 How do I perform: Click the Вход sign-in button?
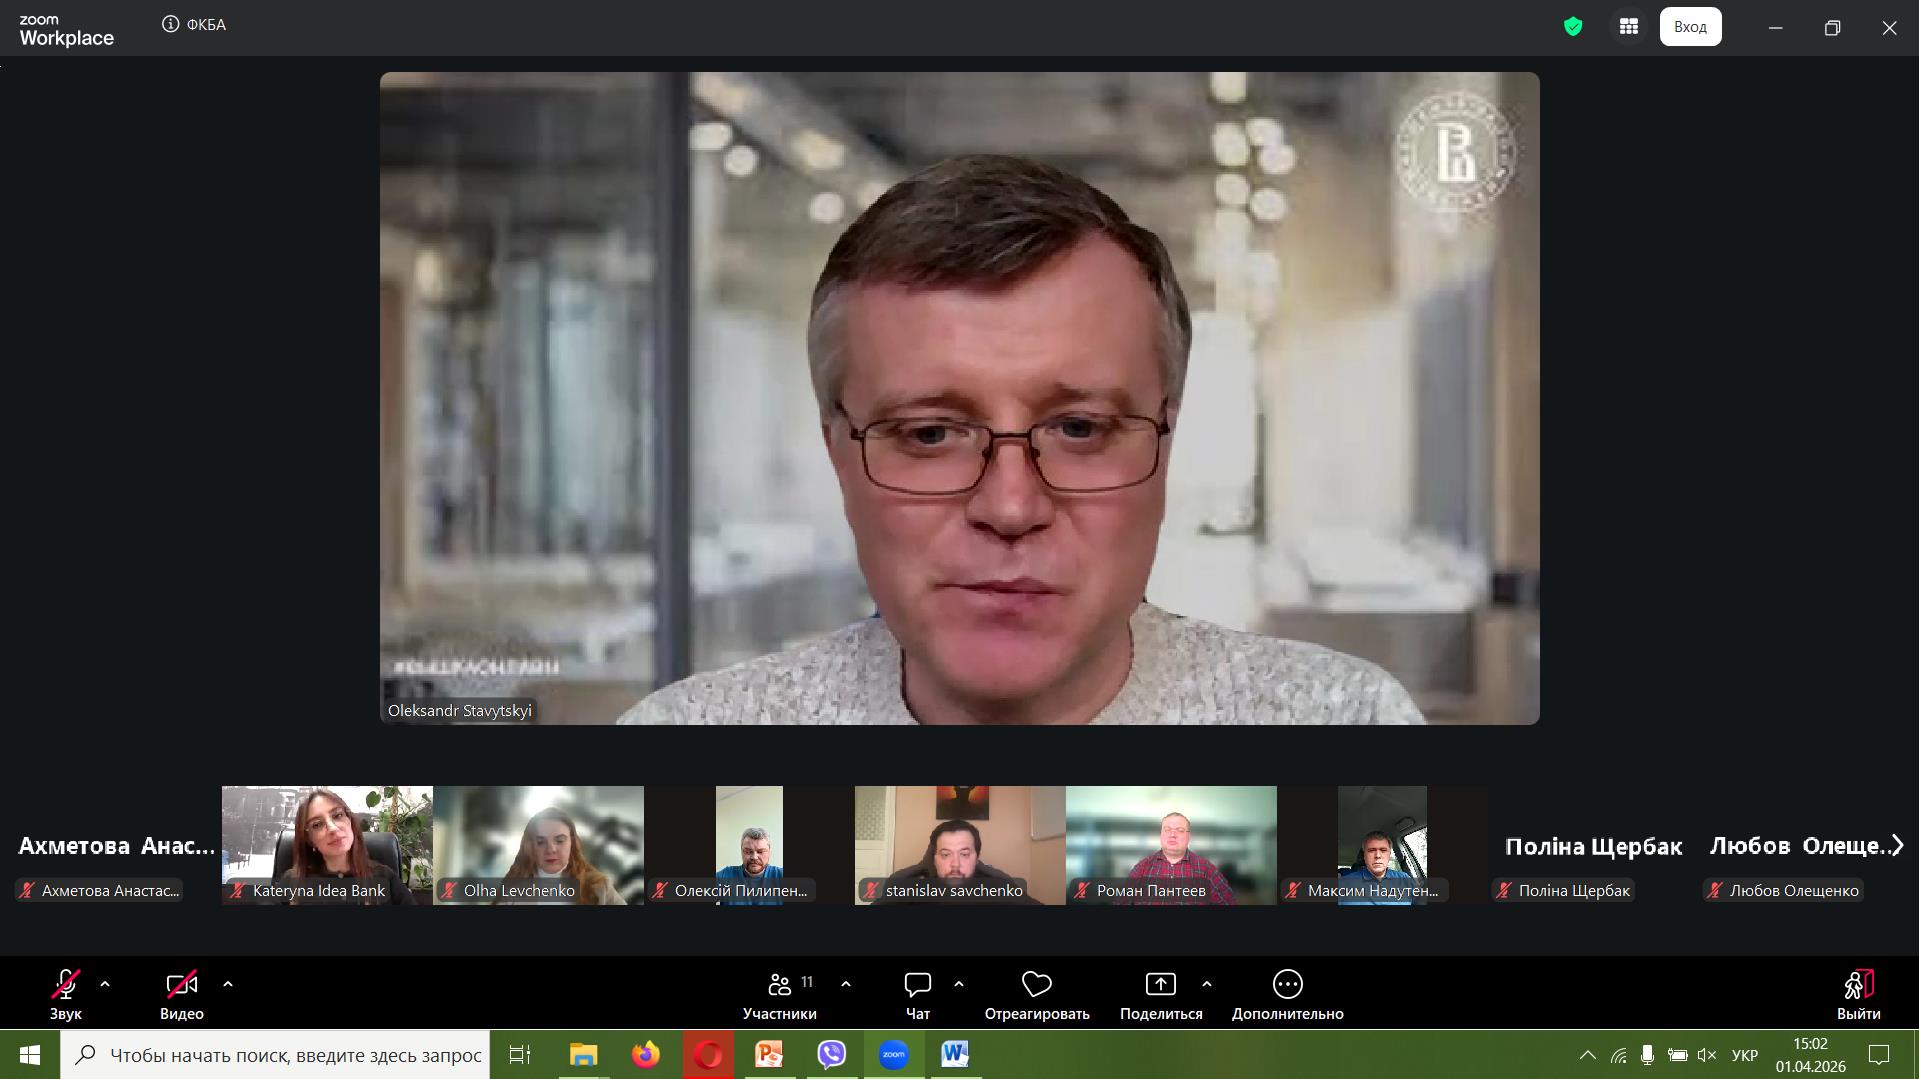(1690, 27)
